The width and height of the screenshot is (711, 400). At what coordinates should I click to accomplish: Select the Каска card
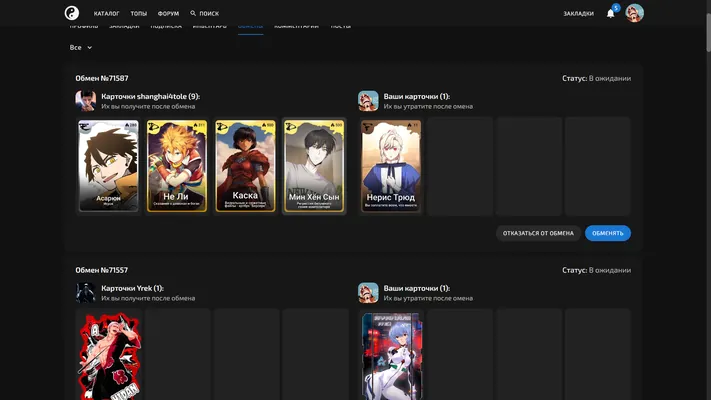pyautogui.click(x=245, y=166)
